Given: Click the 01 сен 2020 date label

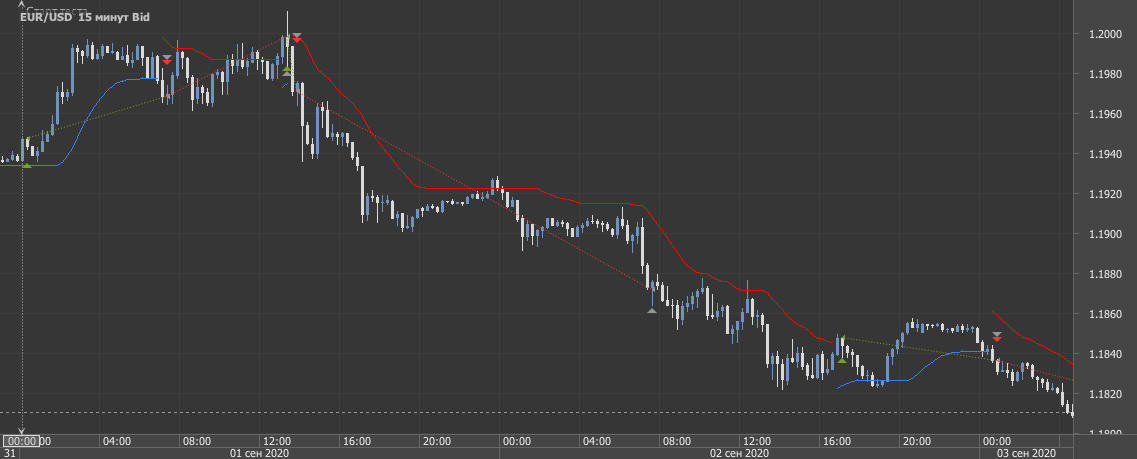Looking at the screenshot, I should coord(260,453).
